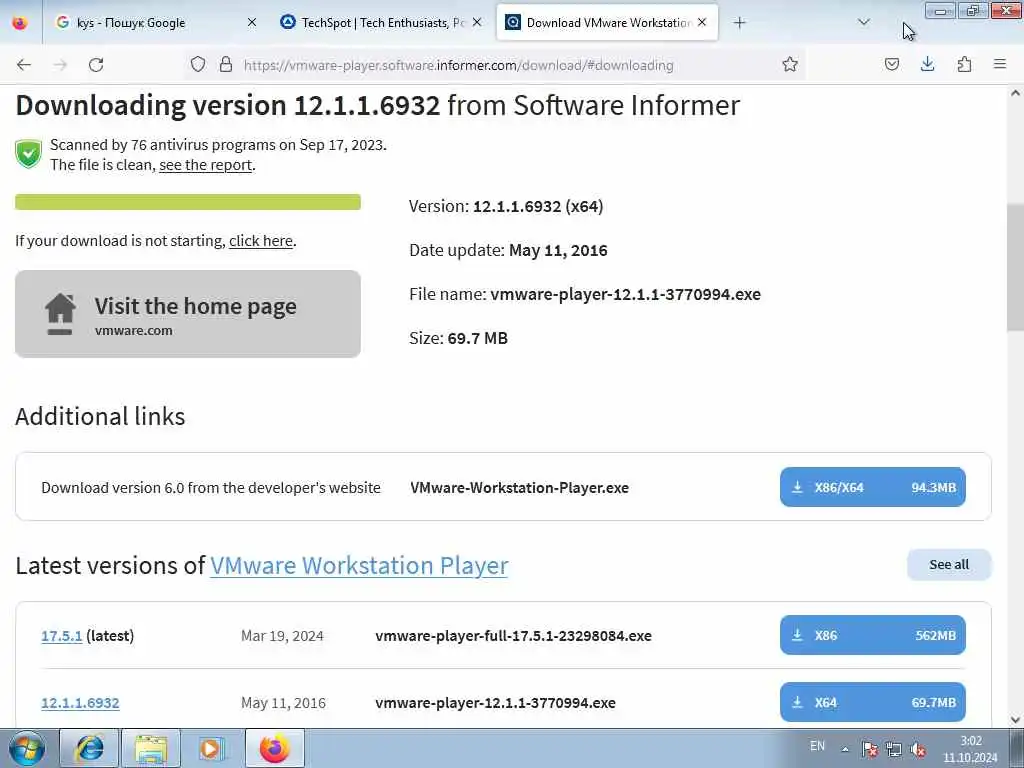Switch to the TechSpot tab

click(x=381, y=23)
